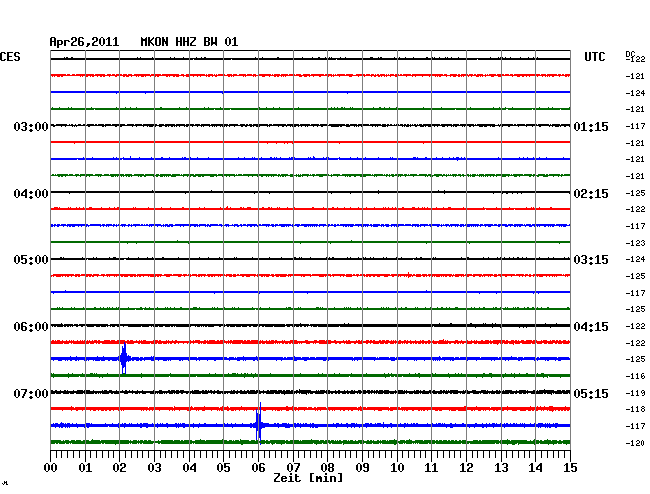Click the DC offset value -118
The width and height of the screenshot is (650, 494).
click(x=635, y=409)
